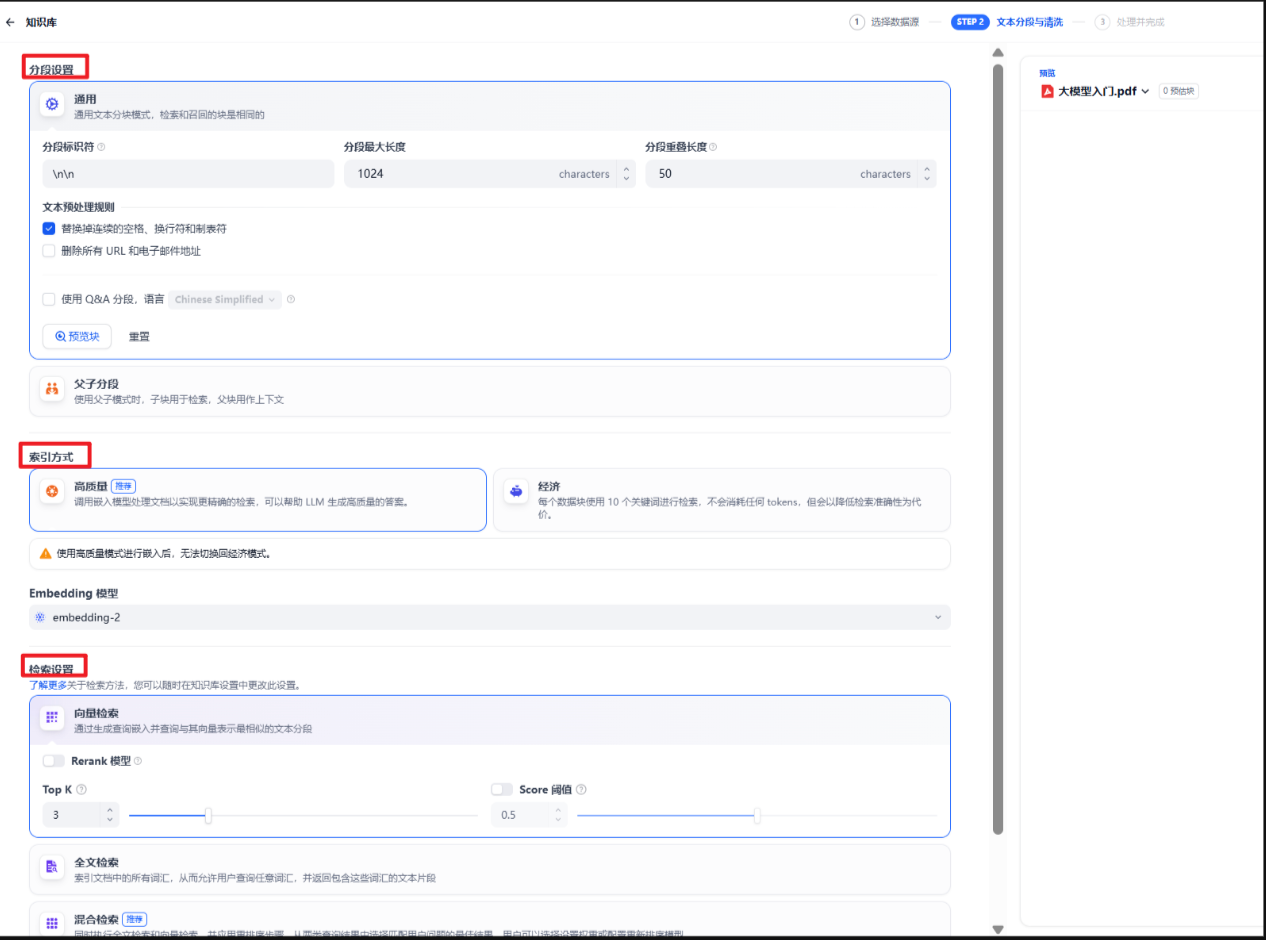
Task: Open the Chinese Simplified language dropdown
Action: (225, 299)
